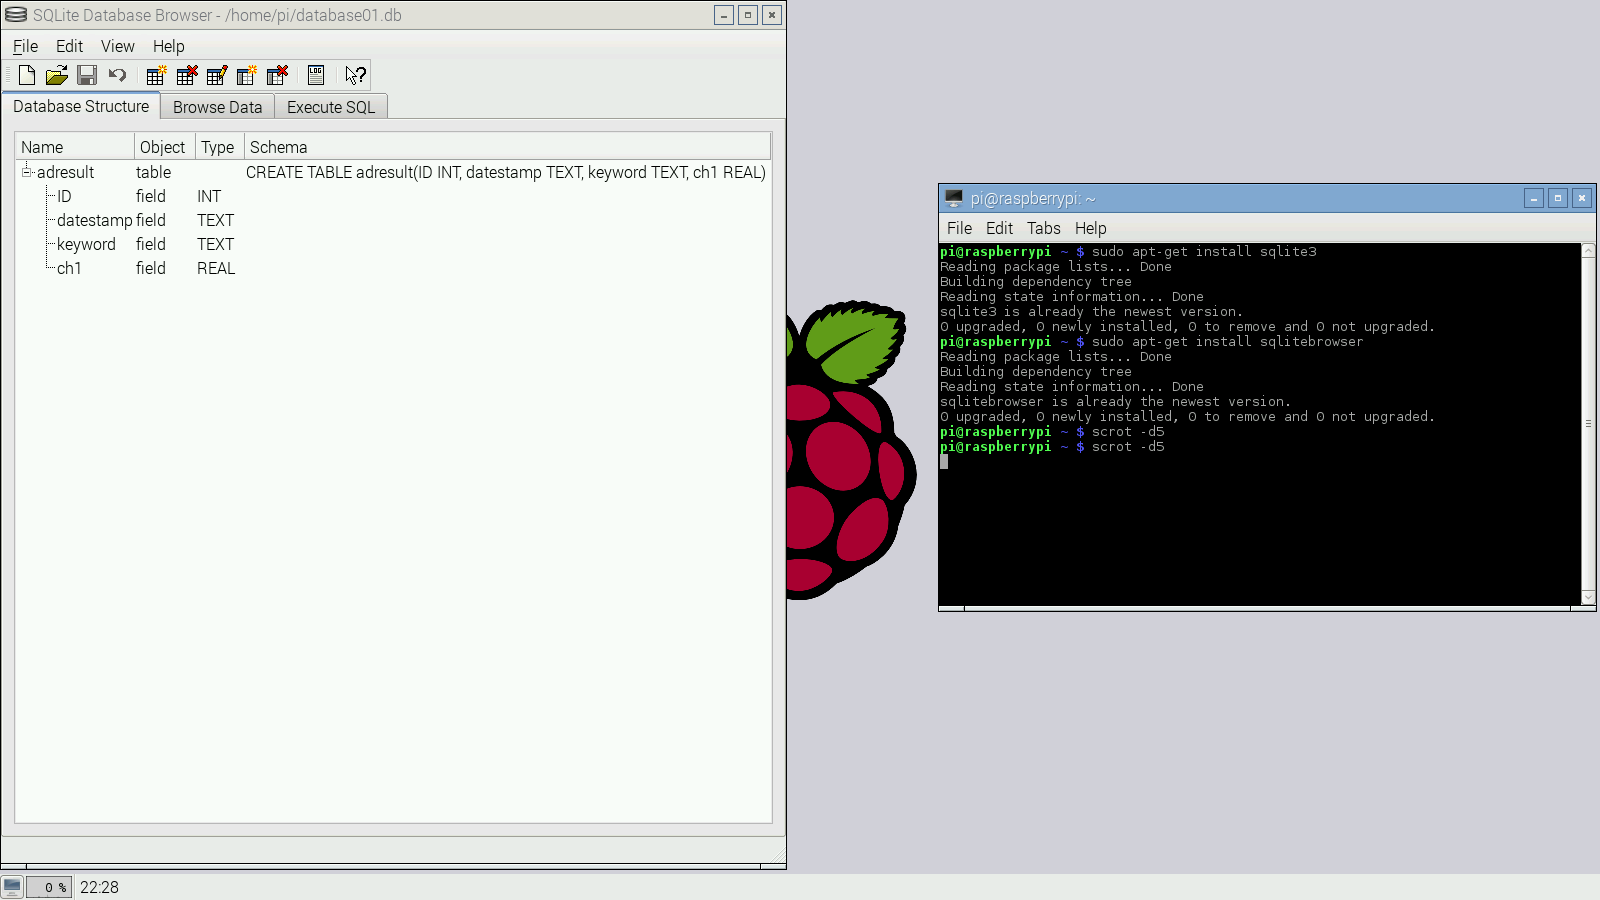
Task: Open the SQL log window
Action: (315, 75)
